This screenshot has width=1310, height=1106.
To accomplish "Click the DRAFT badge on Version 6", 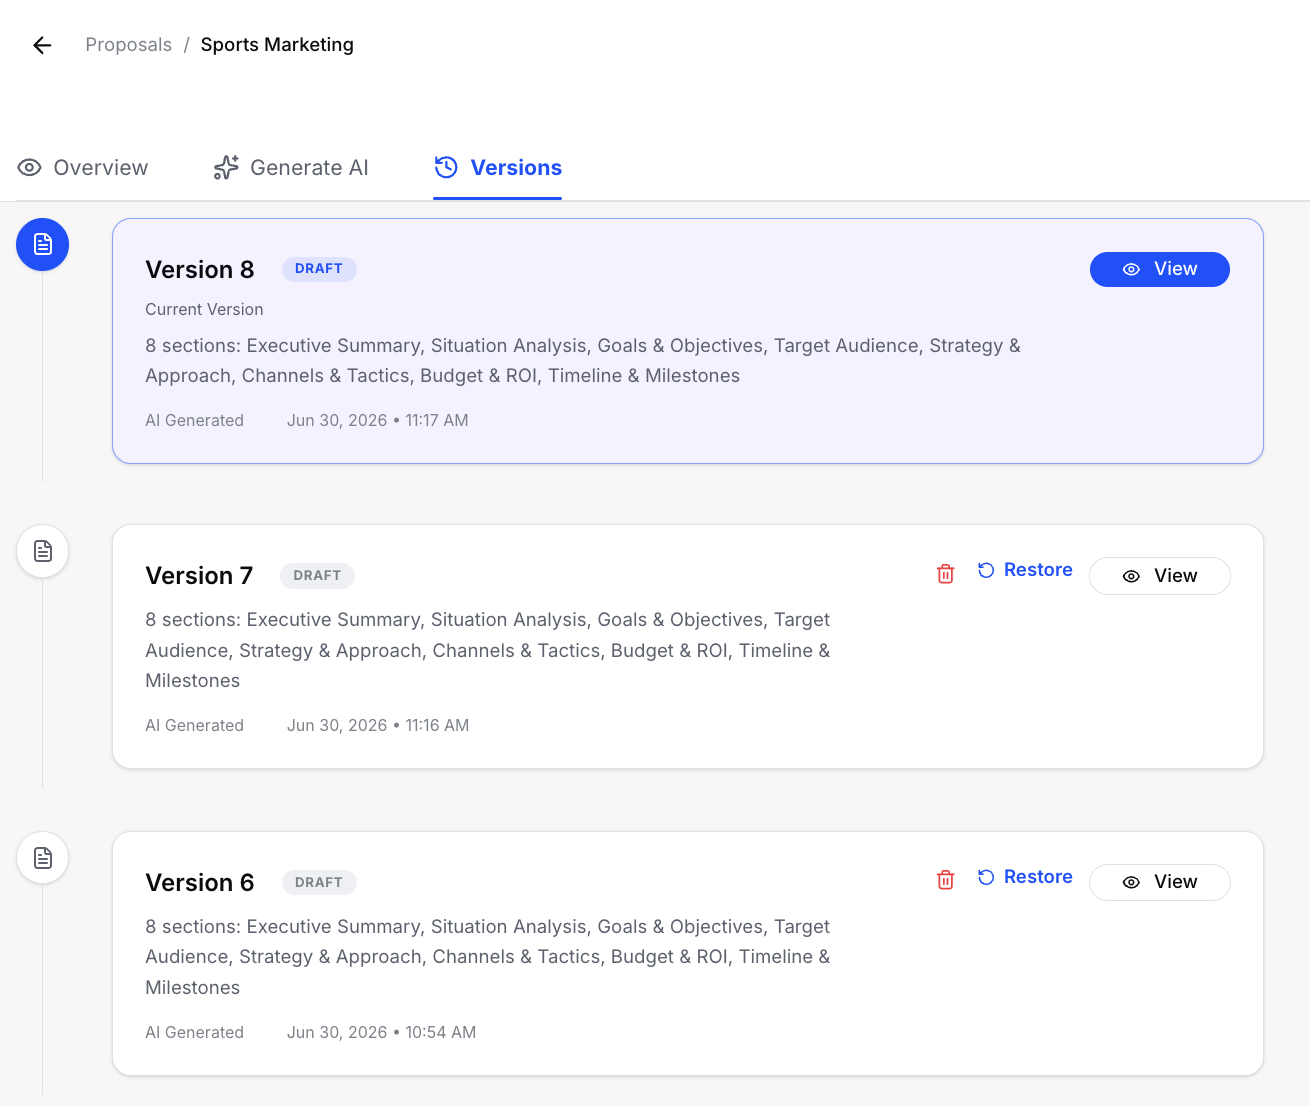I will 319,882.
